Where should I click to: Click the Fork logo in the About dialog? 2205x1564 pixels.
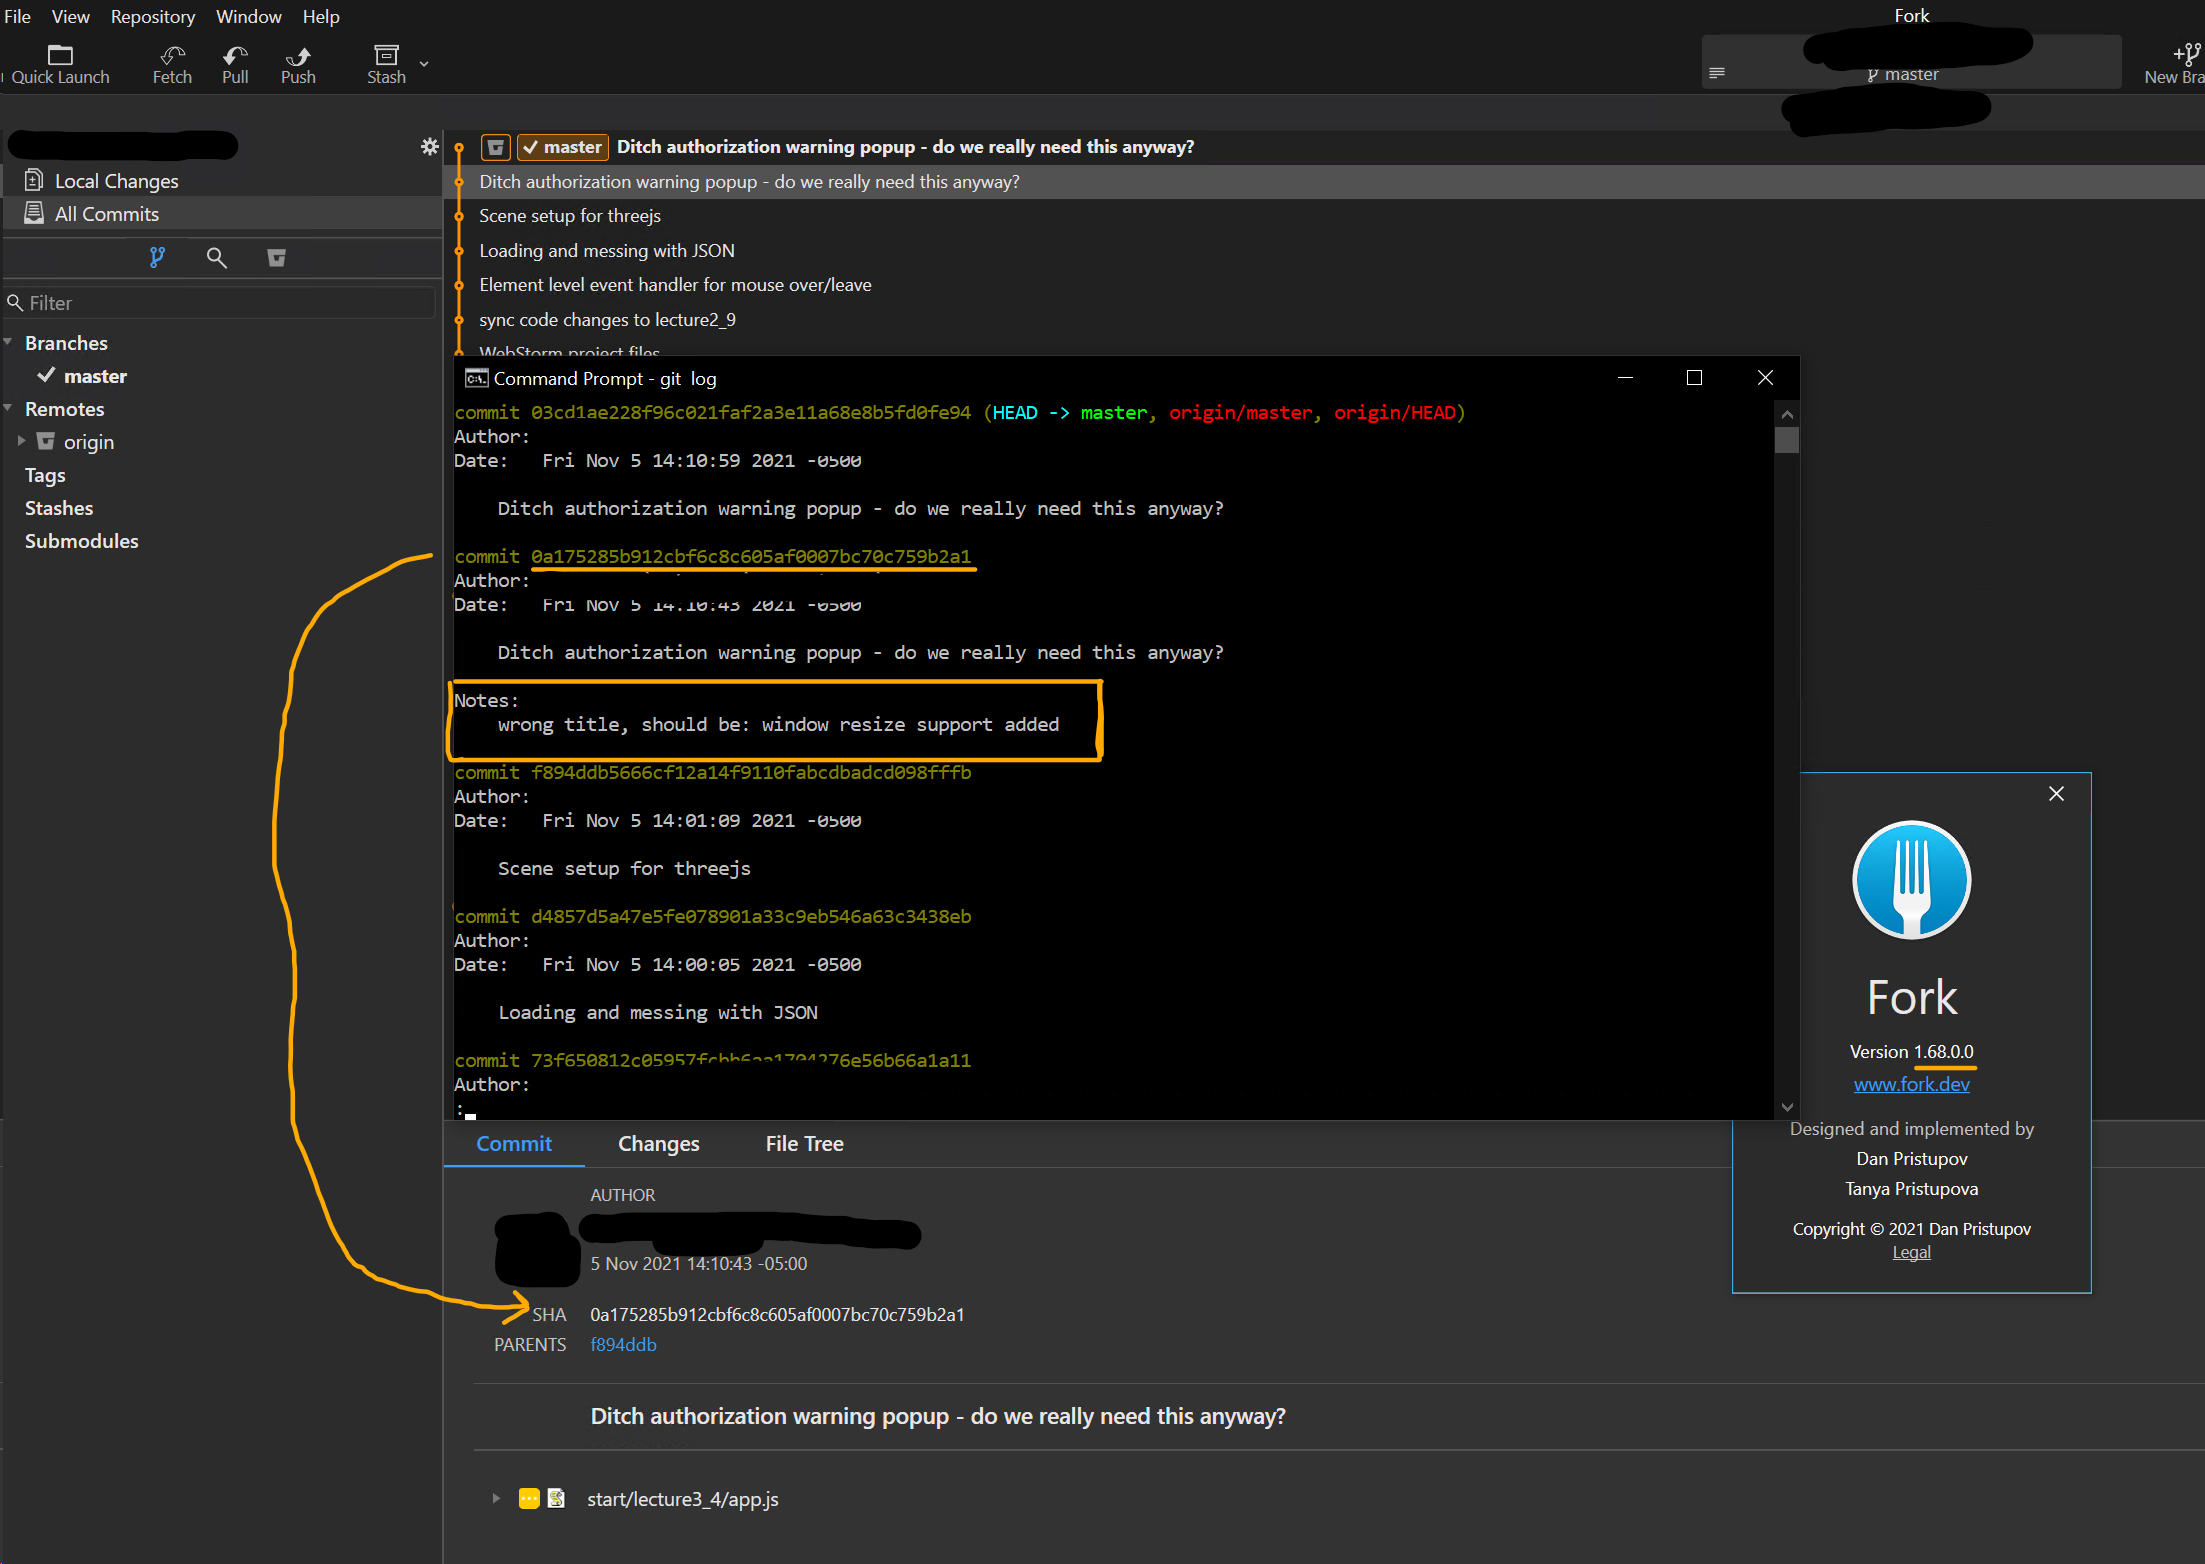(x=1911, y=880)
